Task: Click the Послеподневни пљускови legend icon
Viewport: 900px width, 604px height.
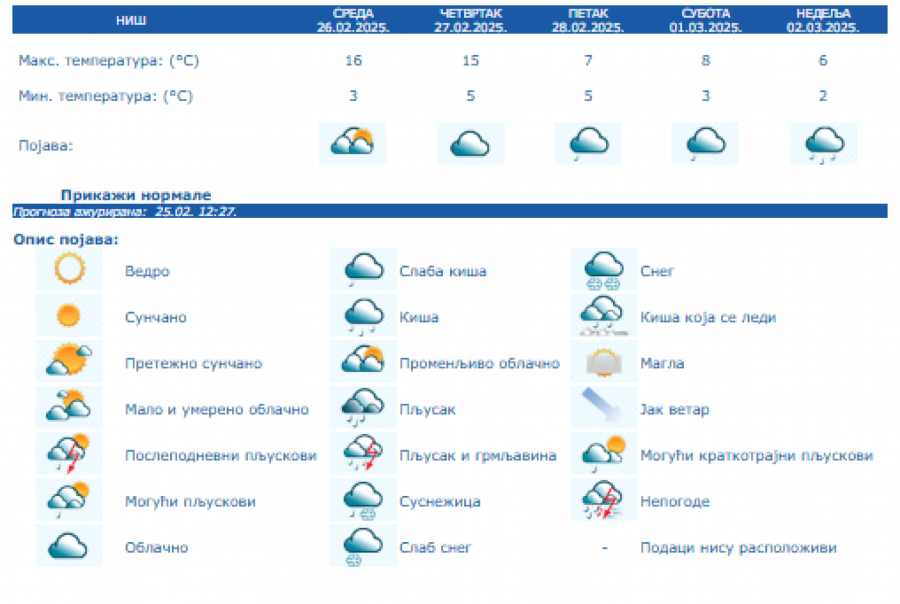Action: 69,455
